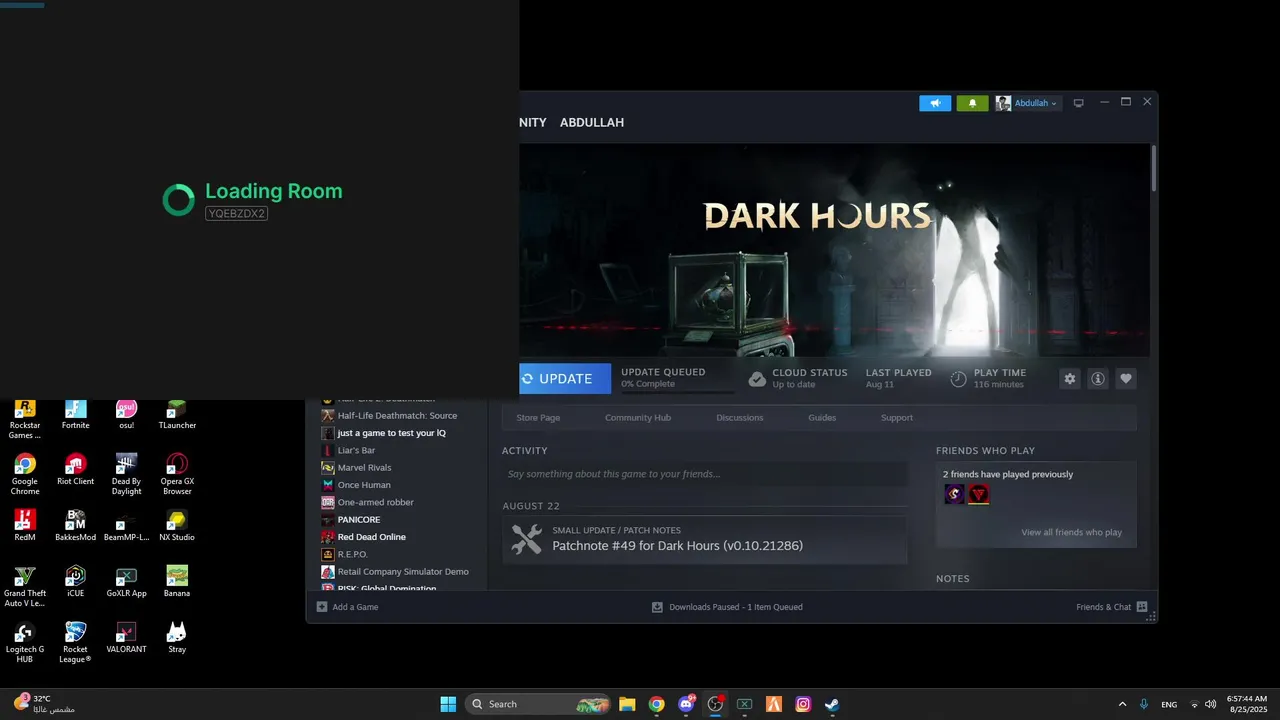Select One-armed robber in library list
This screenshot has width=1280, height=720.
pyautogui.click(x=375, y=502)
